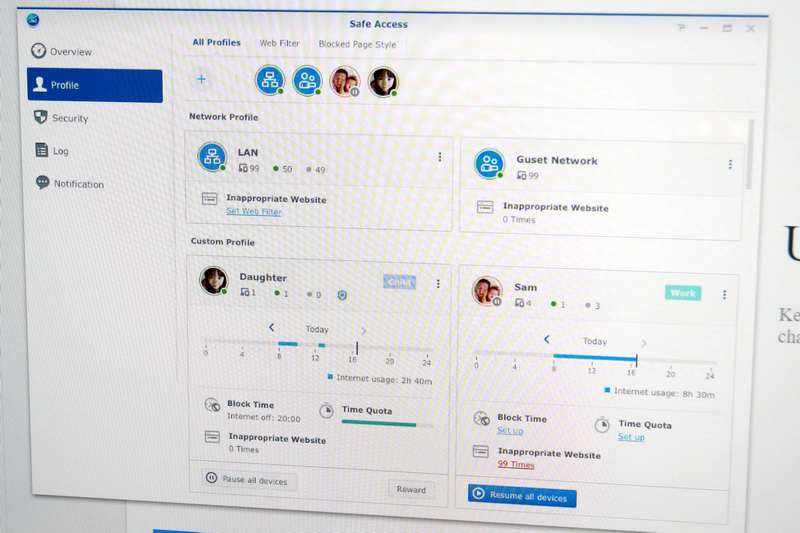
Task: Click the Reward button
Action: (x=411, y=489)
